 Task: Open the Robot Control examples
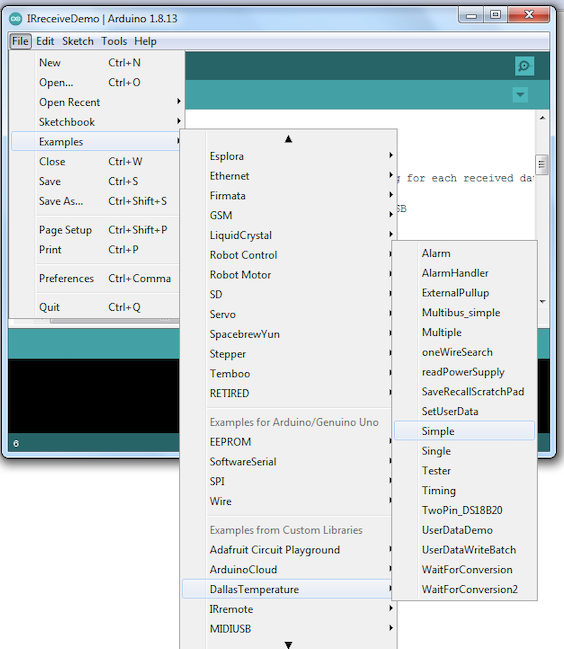pyautogui.click(x=287, y=255)
